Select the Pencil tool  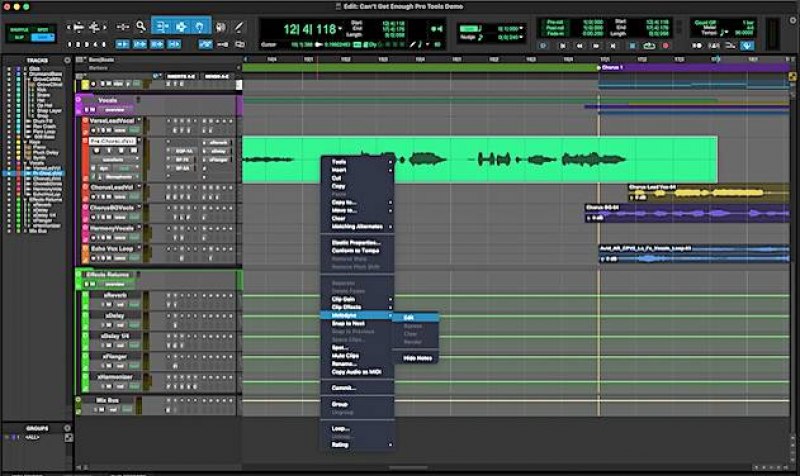pyautogui.click(x=238, y=27)
